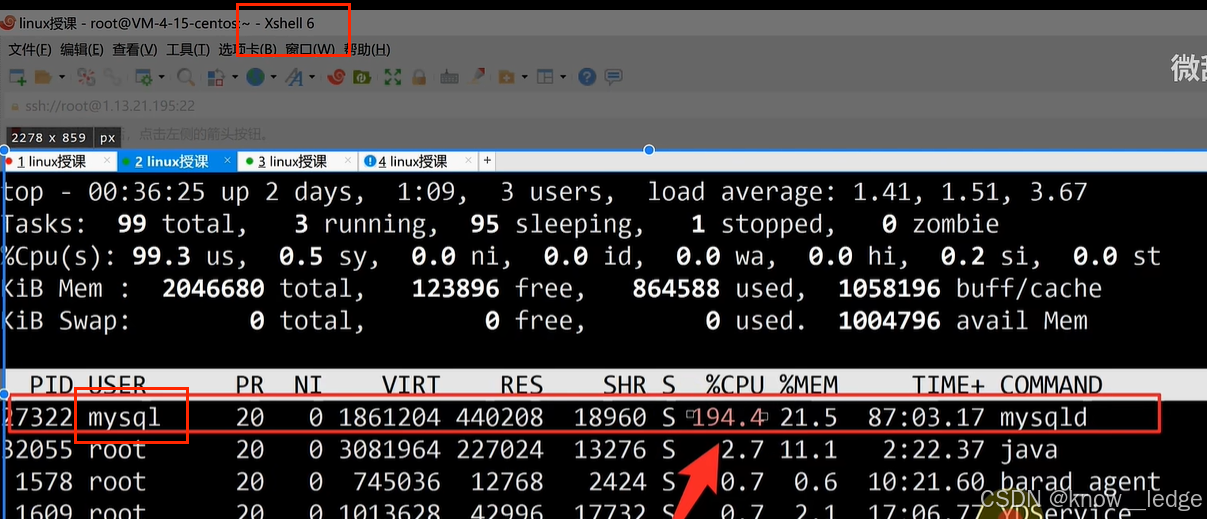Click the barad_agent command text
Screen dimensions: 1207x519
tap(1080, 483)
